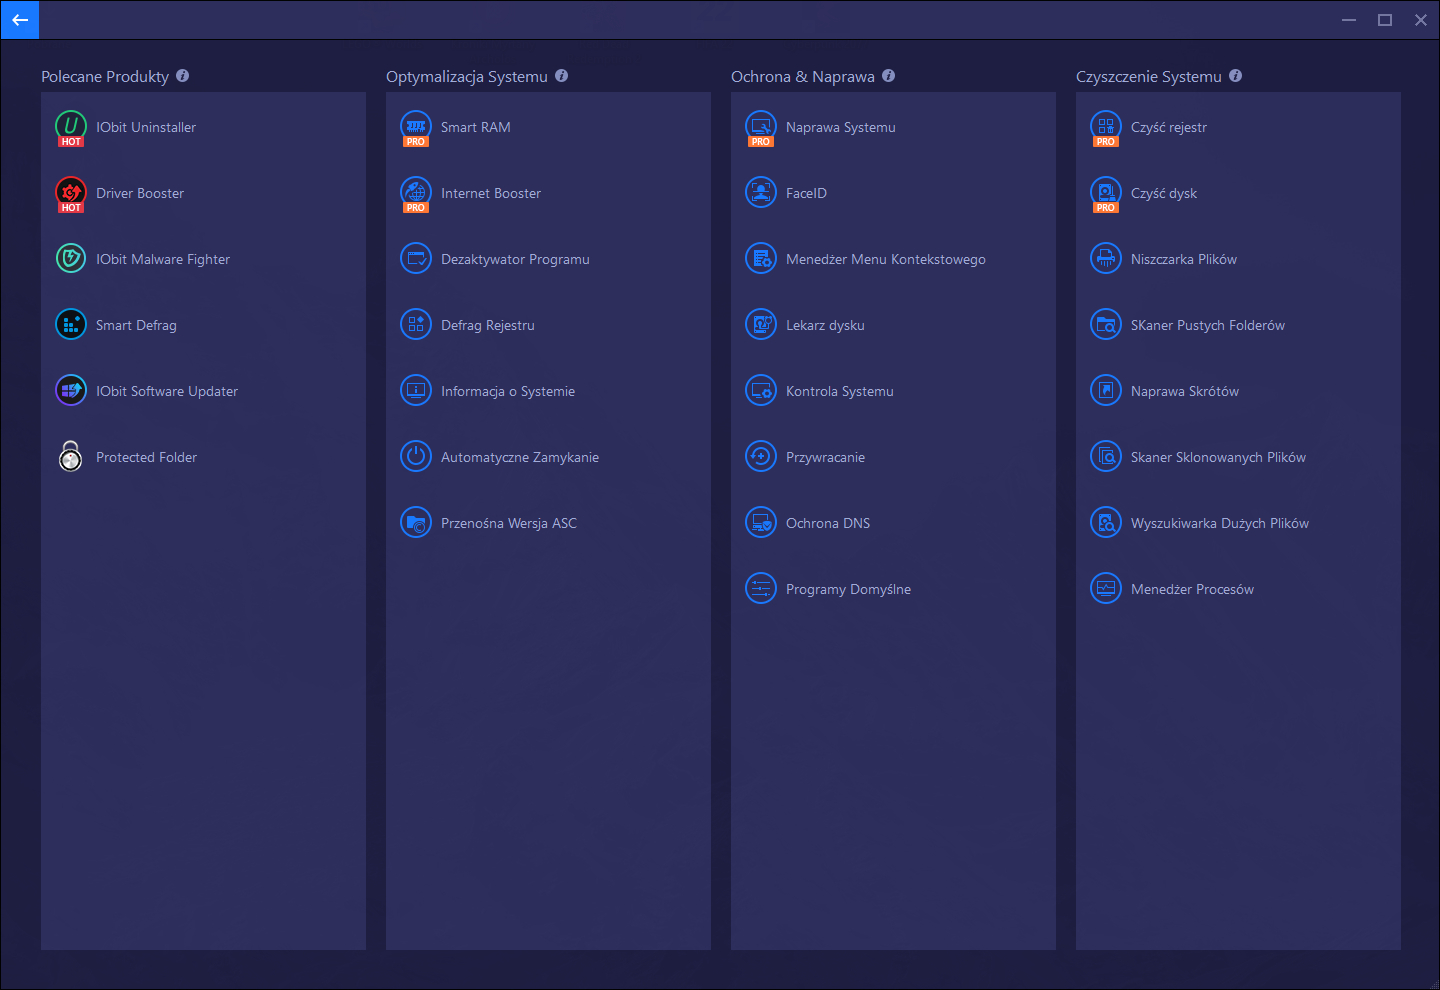Open IObit Malware Fighter icon
Image resolution: width=1440 pixels, height=990 pixels.
tap(71, 258)
